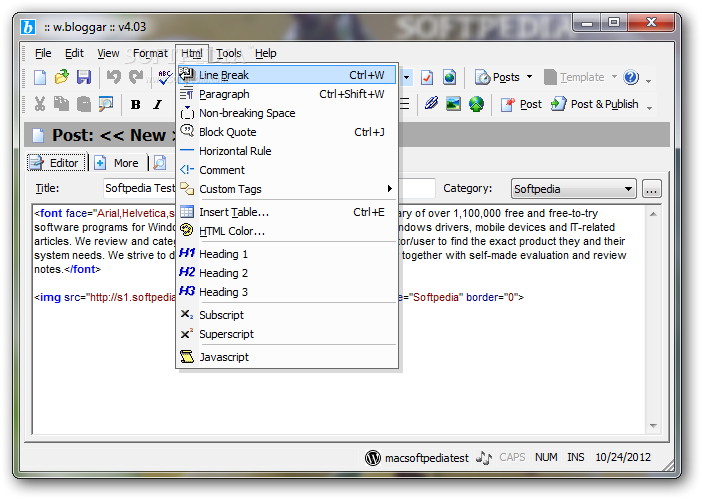Click the blue Help question mark icon
This screenshot has width=702, height=499.
(x=631, y=77)
